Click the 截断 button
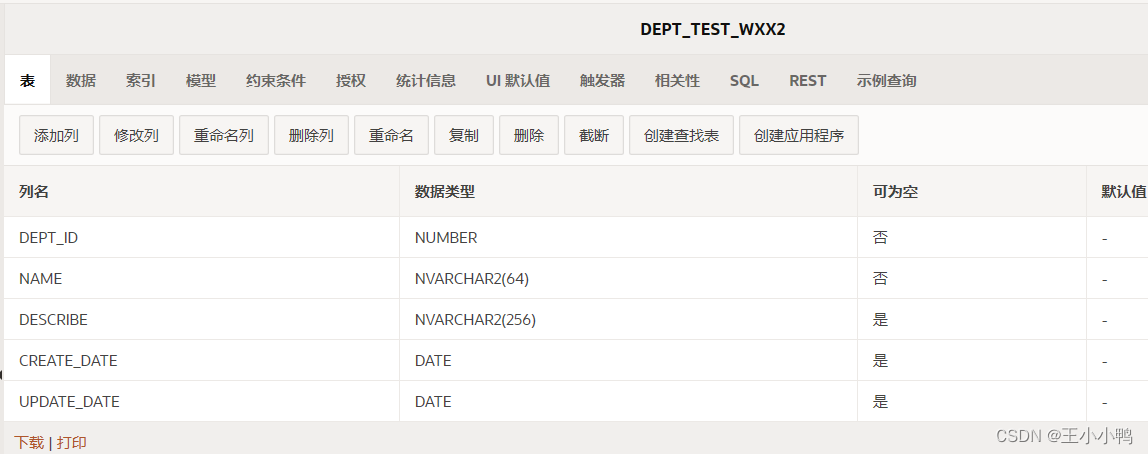Screen dimensions: 1148x454 [594, 135]
